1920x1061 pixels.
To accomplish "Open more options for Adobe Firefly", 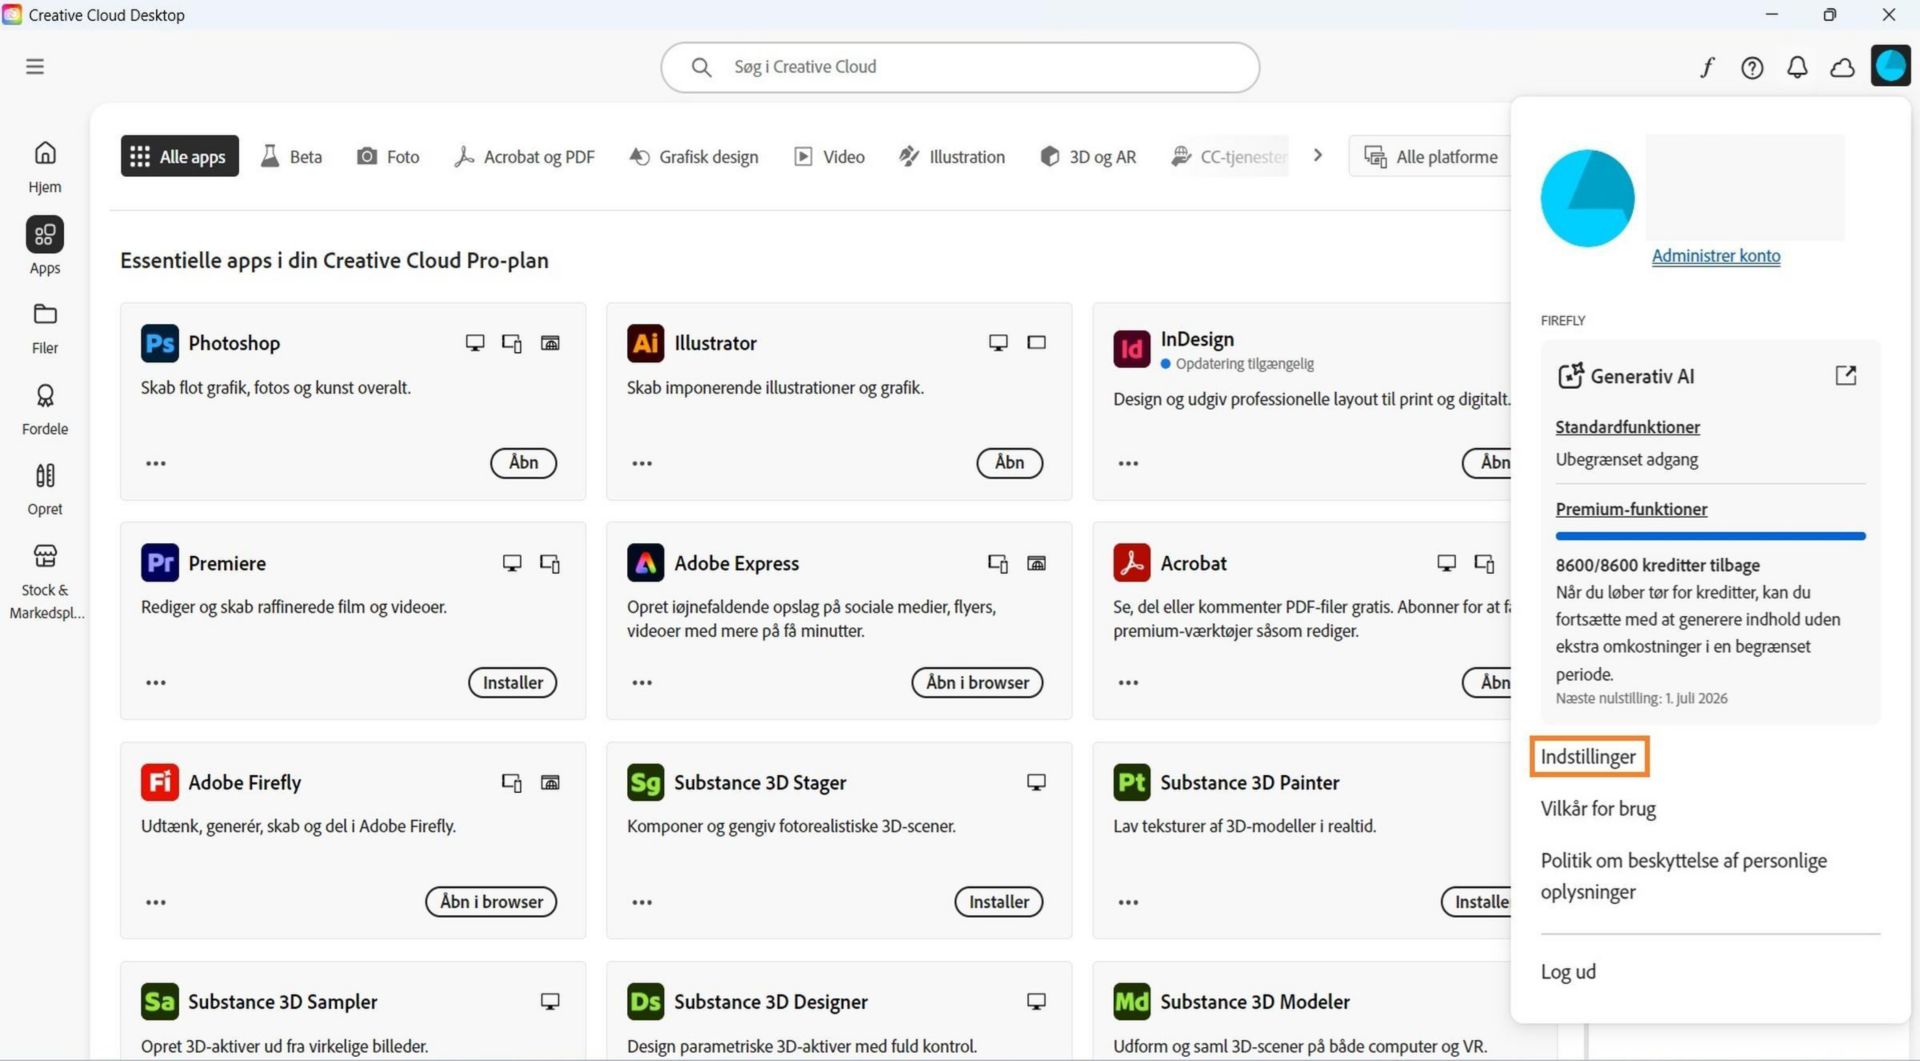I will (x=156, y=902).
